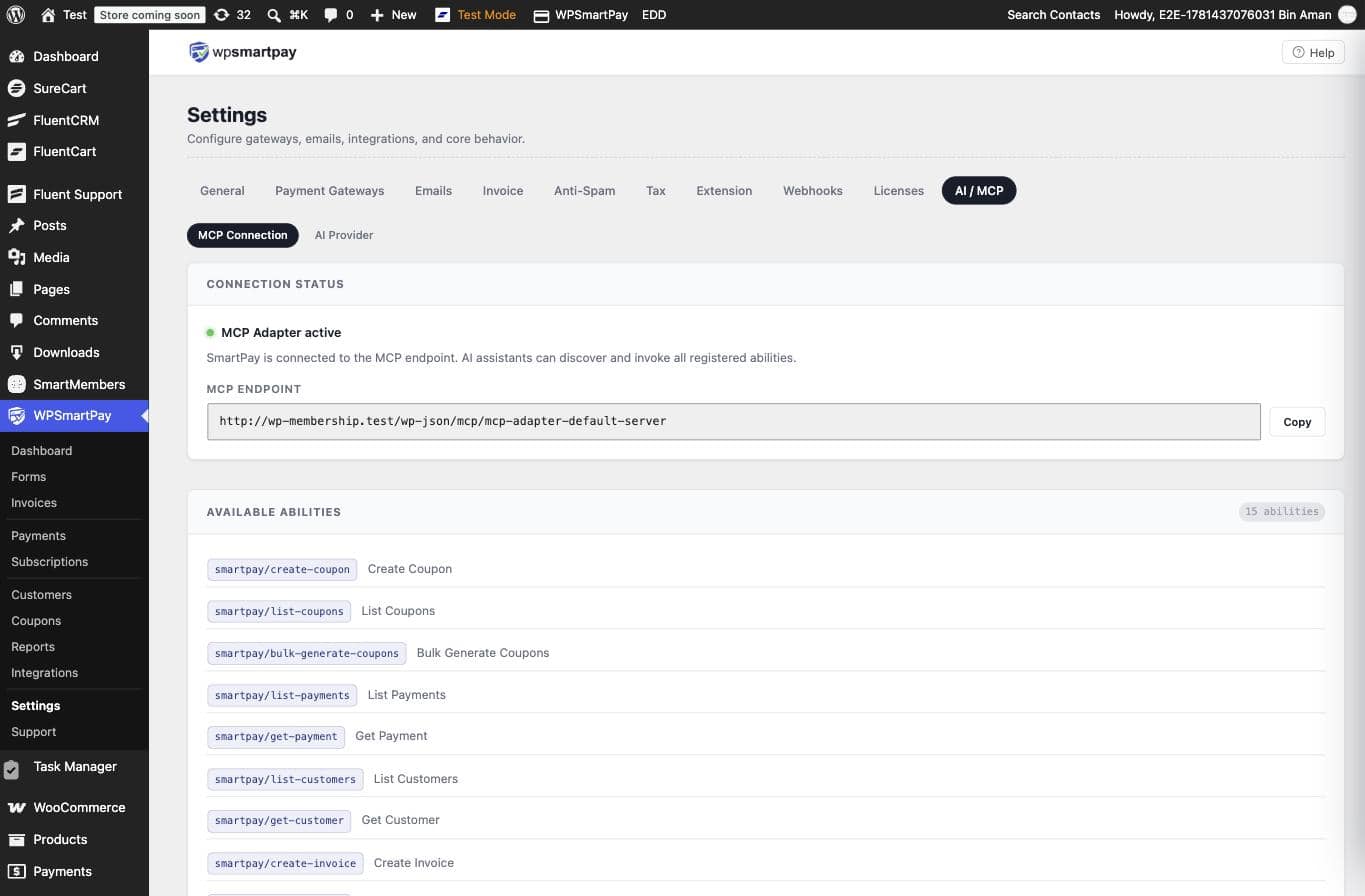Open the General settings tab
The height and width of the screenshot is (896, 1365).
pos(222,190)
